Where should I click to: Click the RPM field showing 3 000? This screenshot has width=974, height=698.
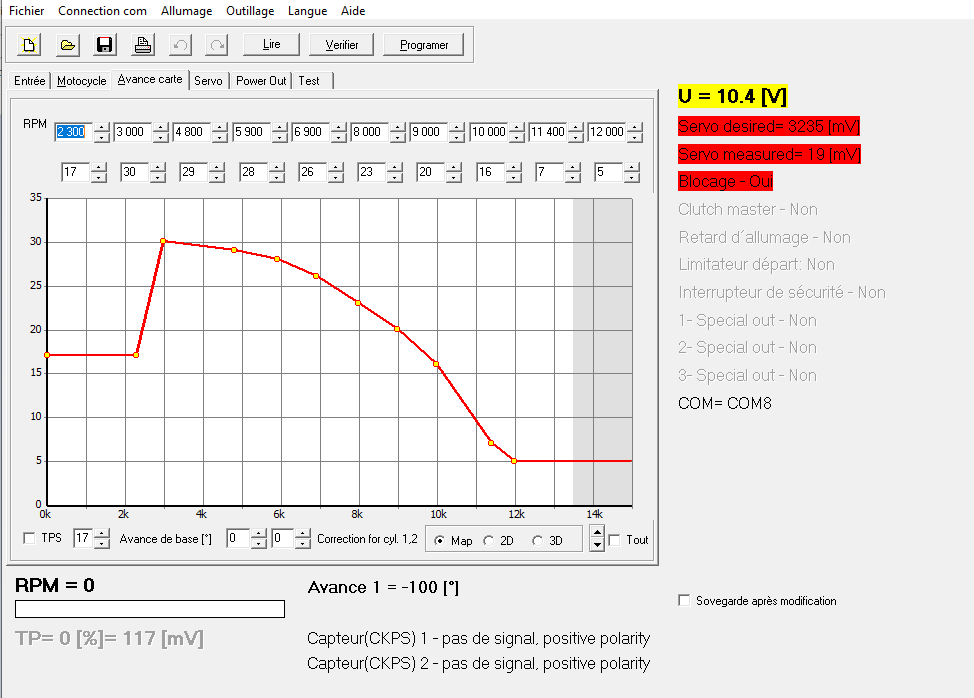click(132, 132)
